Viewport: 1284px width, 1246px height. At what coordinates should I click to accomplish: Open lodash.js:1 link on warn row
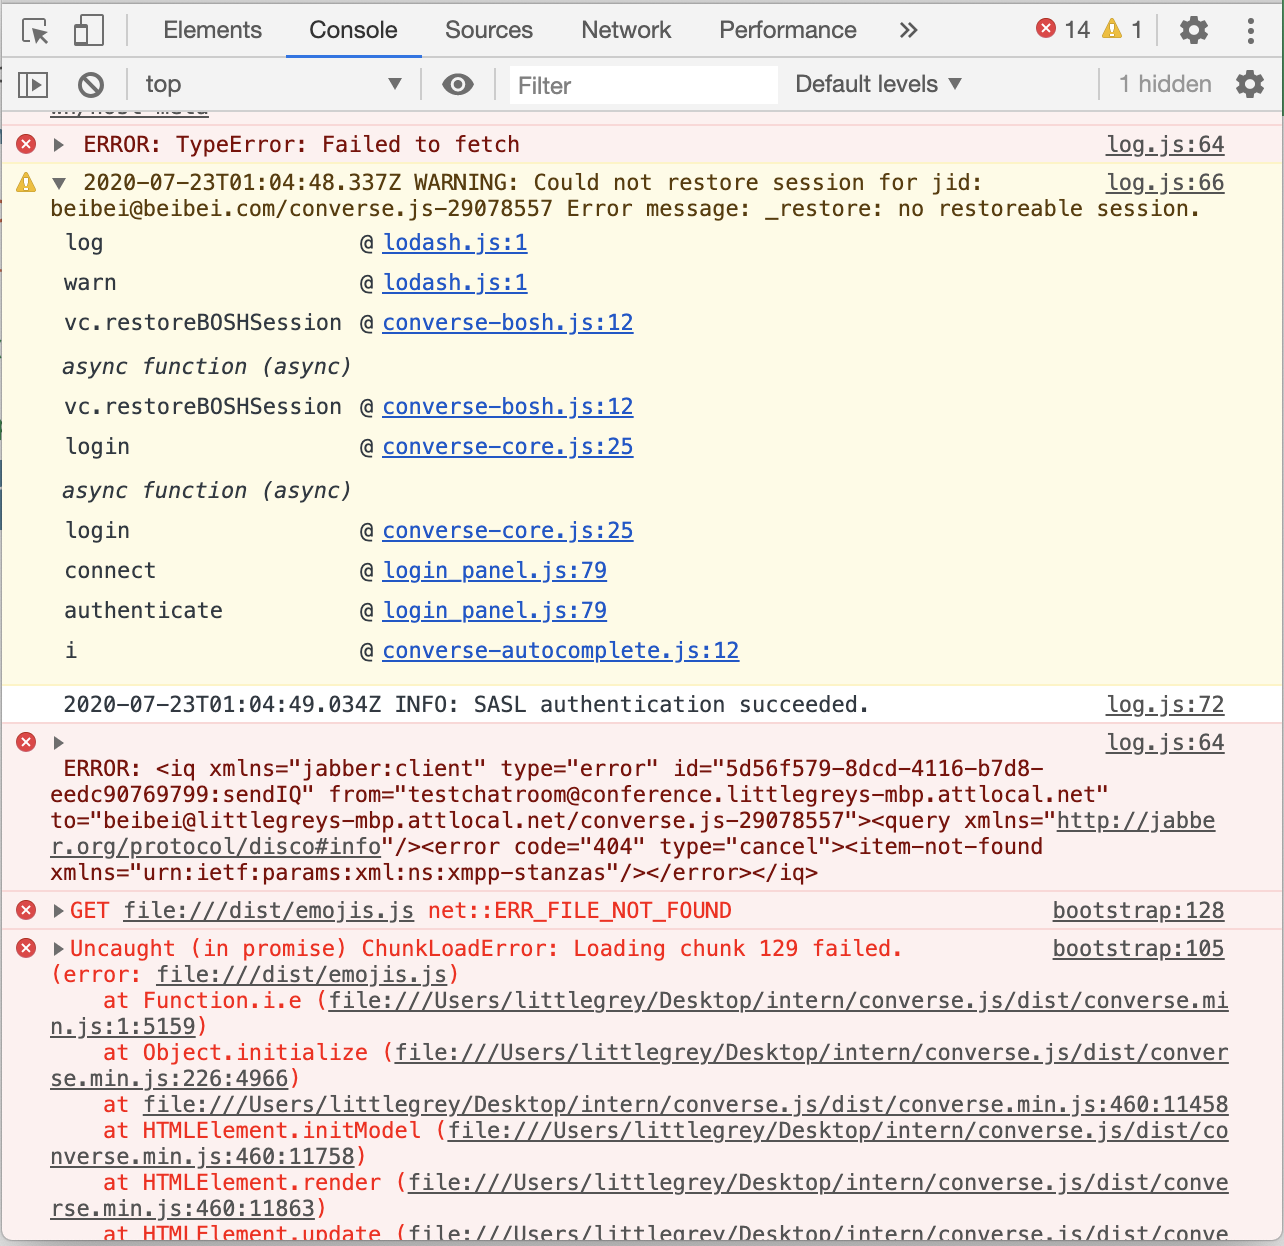pos(455,283)
